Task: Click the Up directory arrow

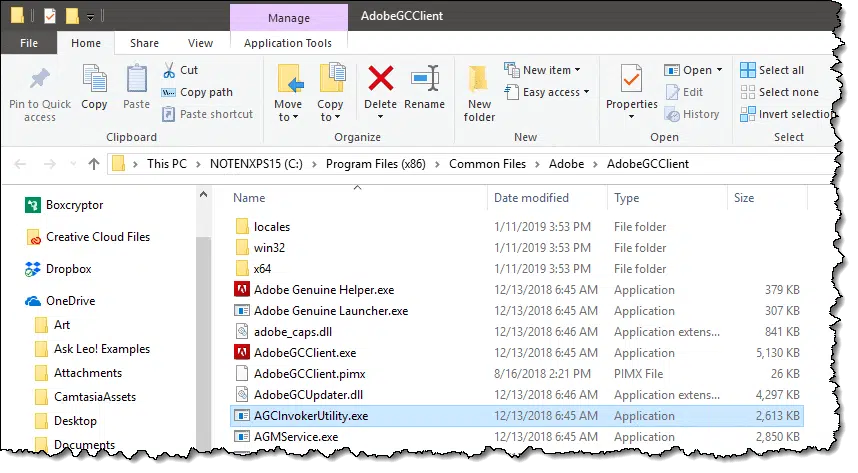Action: point(94,163)
